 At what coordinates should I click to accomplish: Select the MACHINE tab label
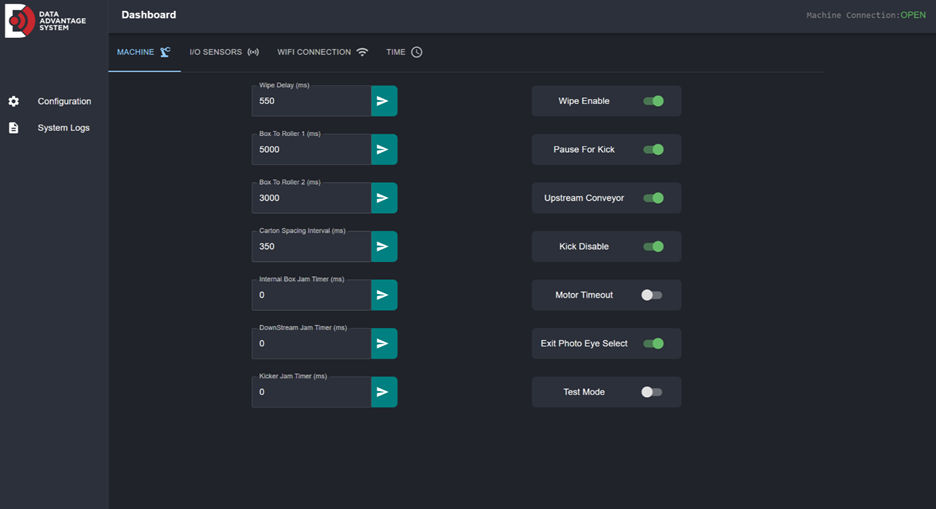(136, 52)
